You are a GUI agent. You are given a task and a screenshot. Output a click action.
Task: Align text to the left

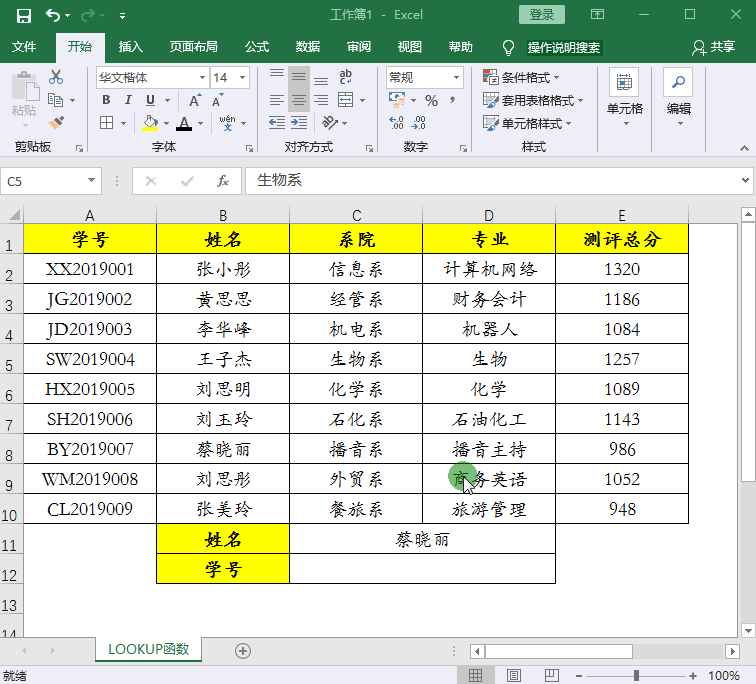click(x=277, y=100)
